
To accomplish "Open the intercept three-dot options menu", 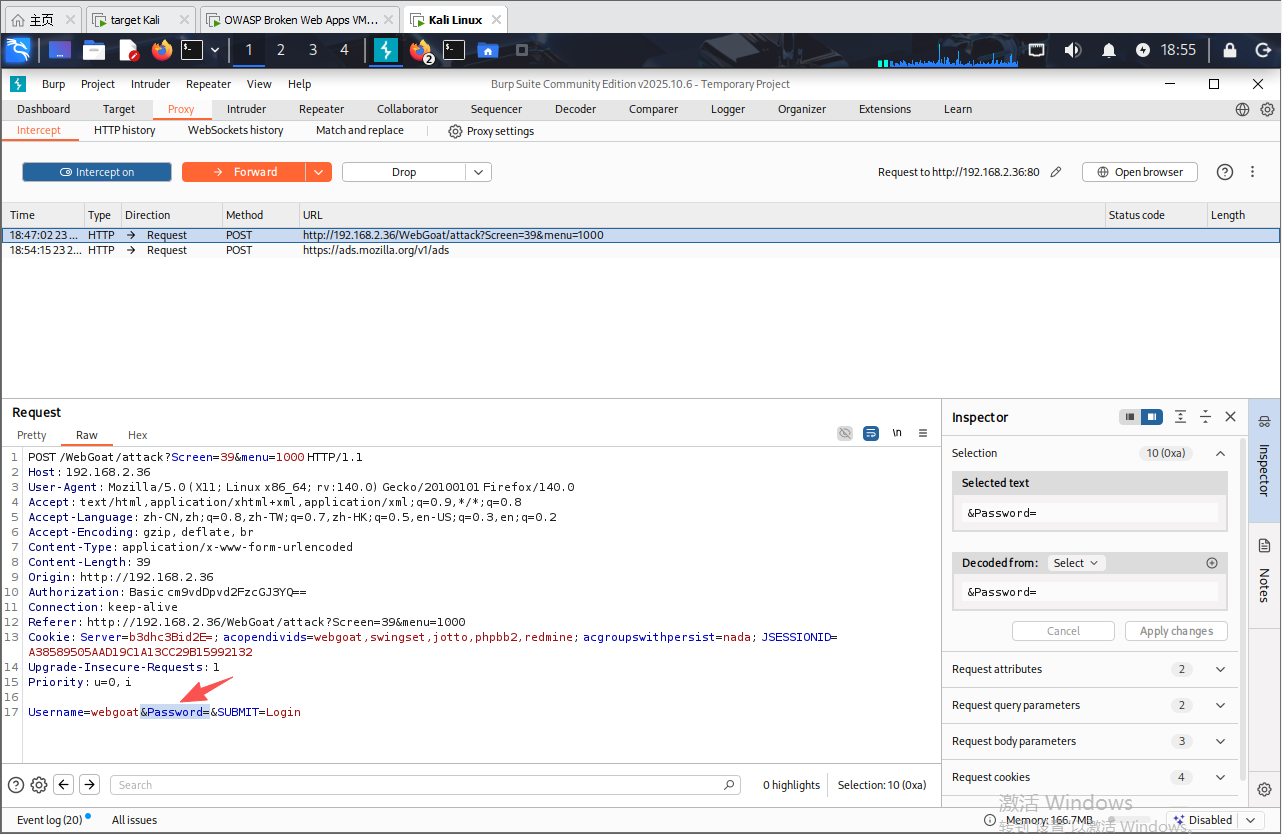I will (x=1252, y=172).
